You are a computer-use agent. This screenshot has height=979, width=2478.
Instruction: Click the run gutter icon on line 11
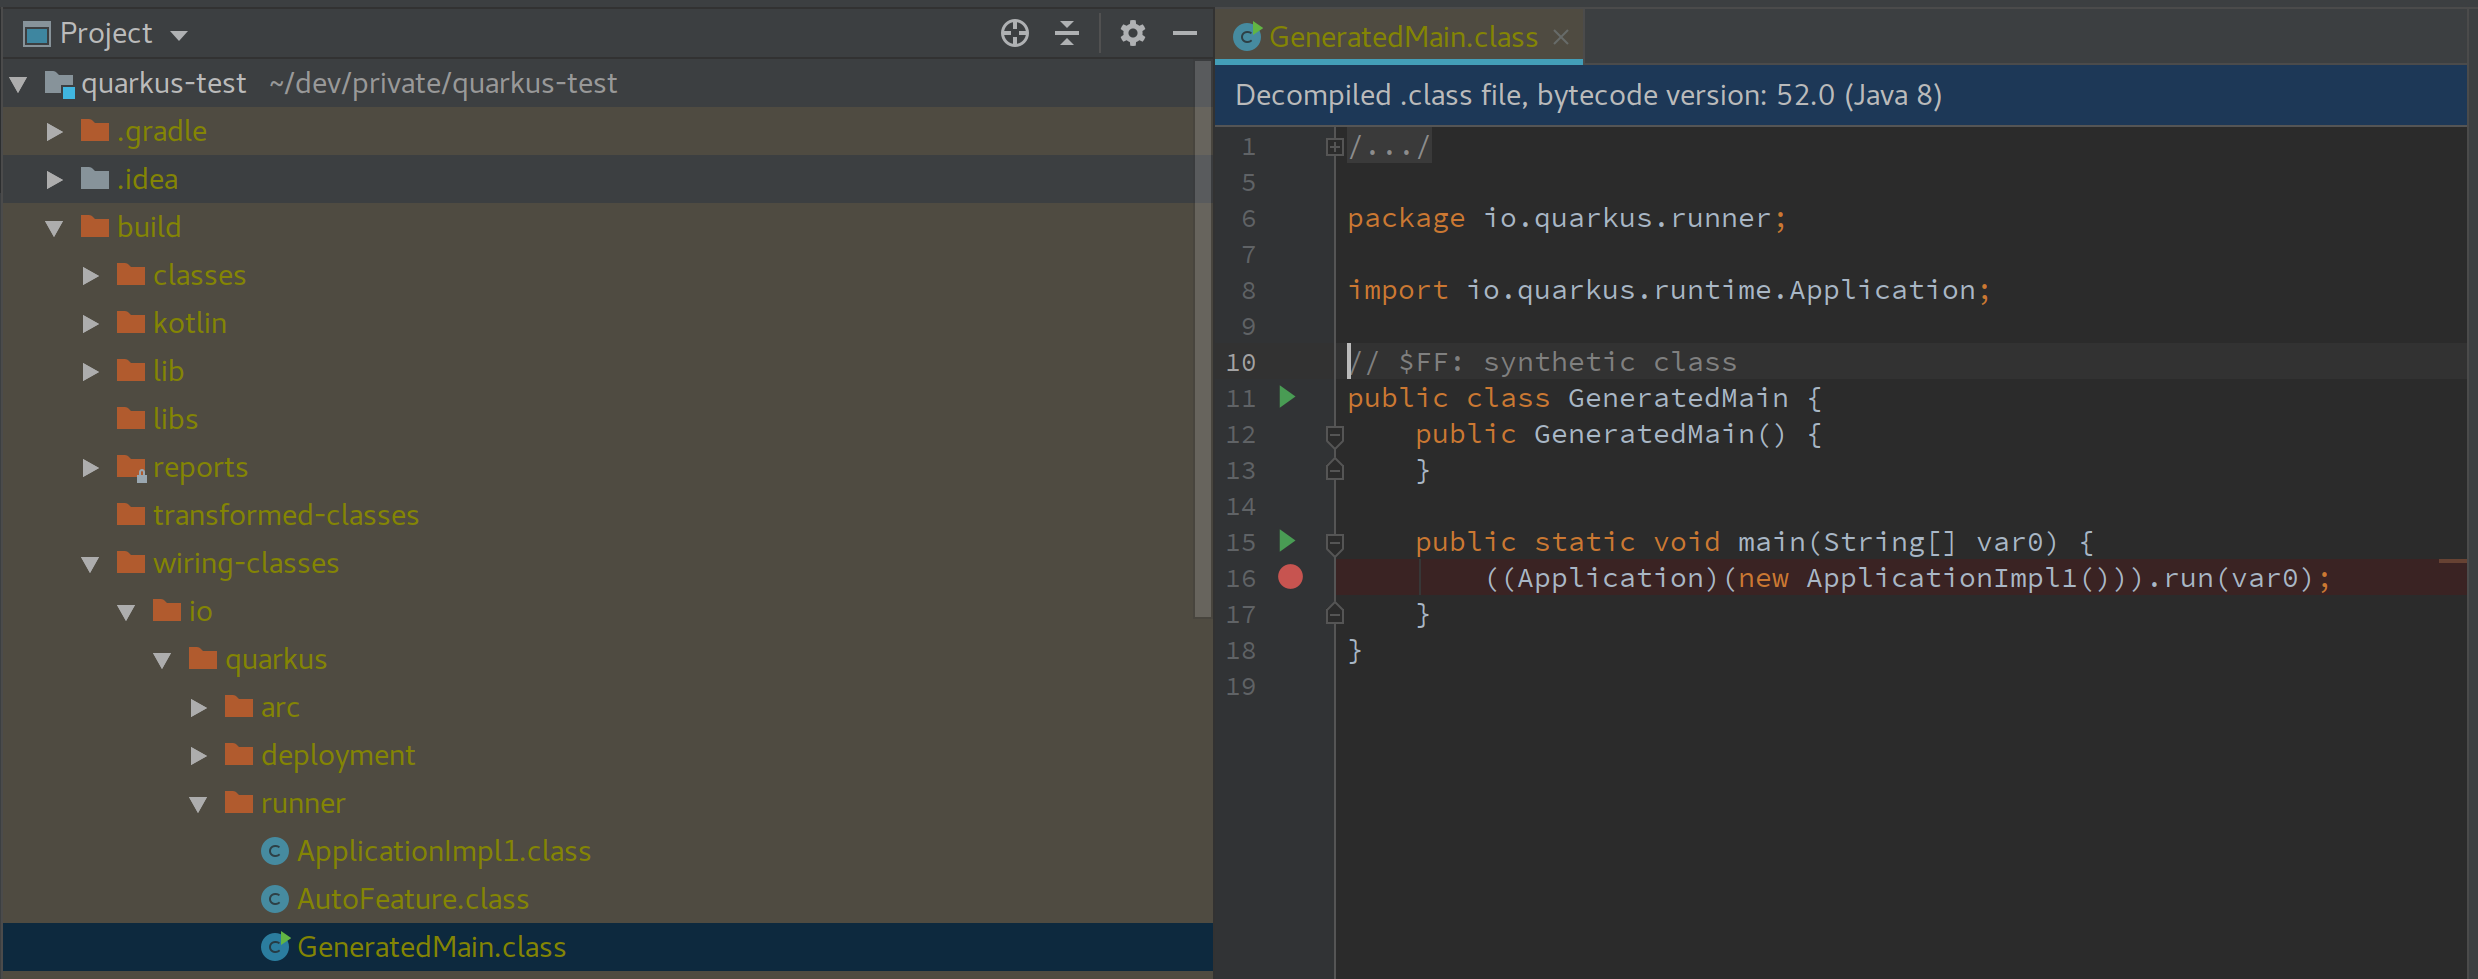(x=1287, y=397)
